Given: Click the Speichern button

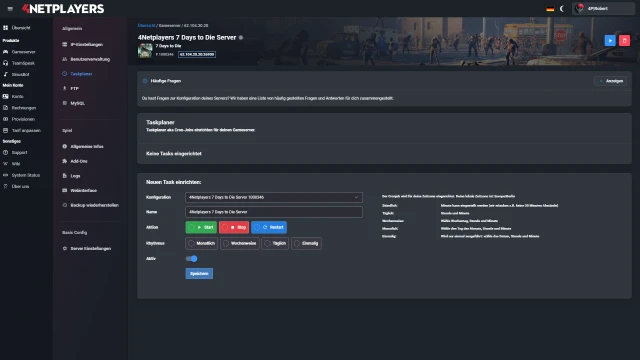Looking at the screenshot, I should click(x=199, y=273).
